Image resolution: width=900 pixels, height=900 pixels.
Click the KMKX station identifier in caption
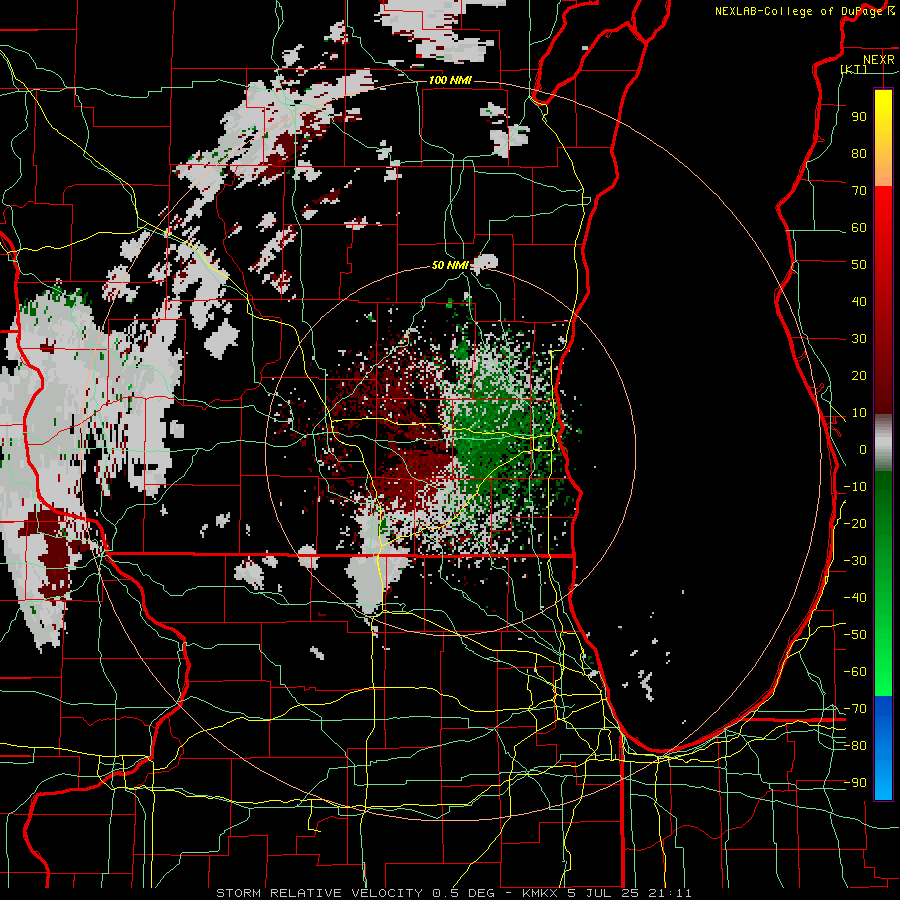coord(540,893)
